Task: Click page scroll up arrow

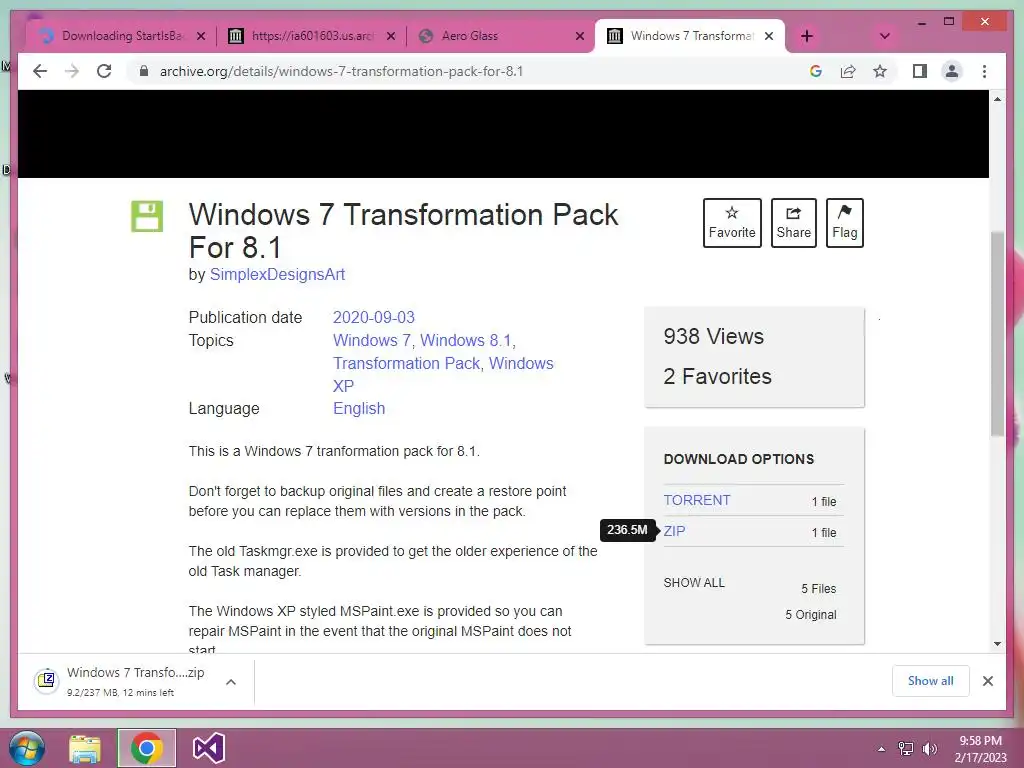Action: (x=997, y=99)
